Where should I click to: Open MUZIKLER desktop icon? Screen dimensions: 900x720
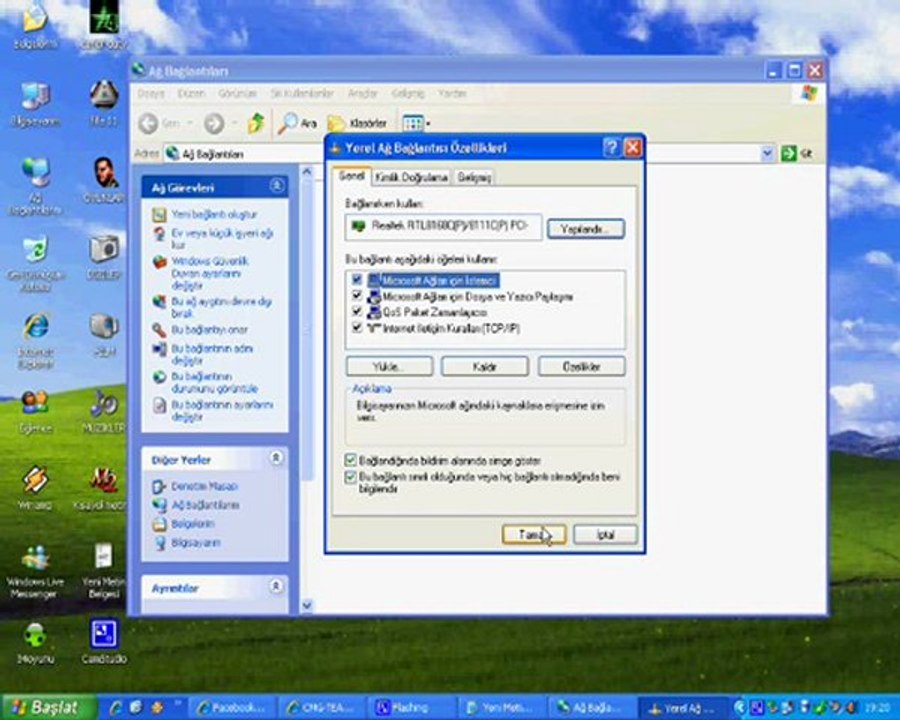point(104,411)
